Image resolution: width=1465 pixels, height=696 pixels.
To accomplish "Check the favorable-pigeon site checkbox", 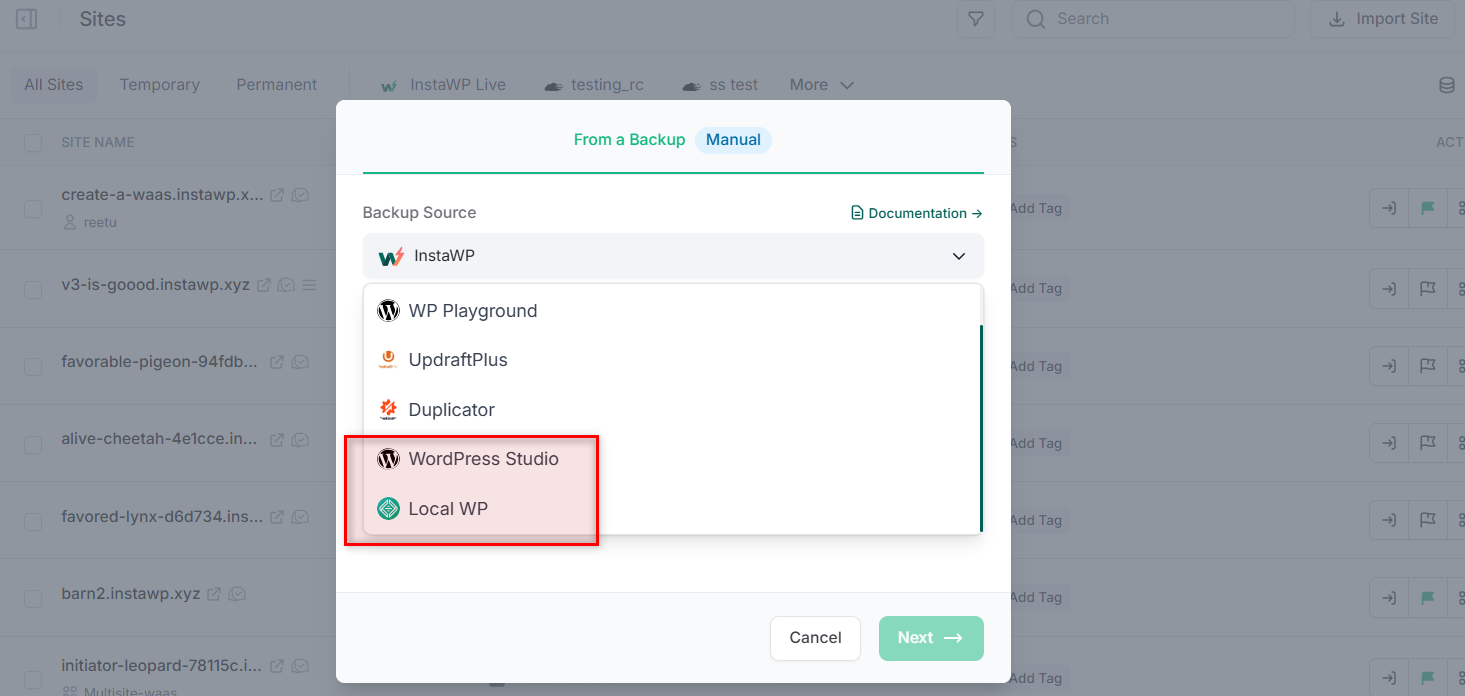I will pyautogui.click(x=33, y=367).
